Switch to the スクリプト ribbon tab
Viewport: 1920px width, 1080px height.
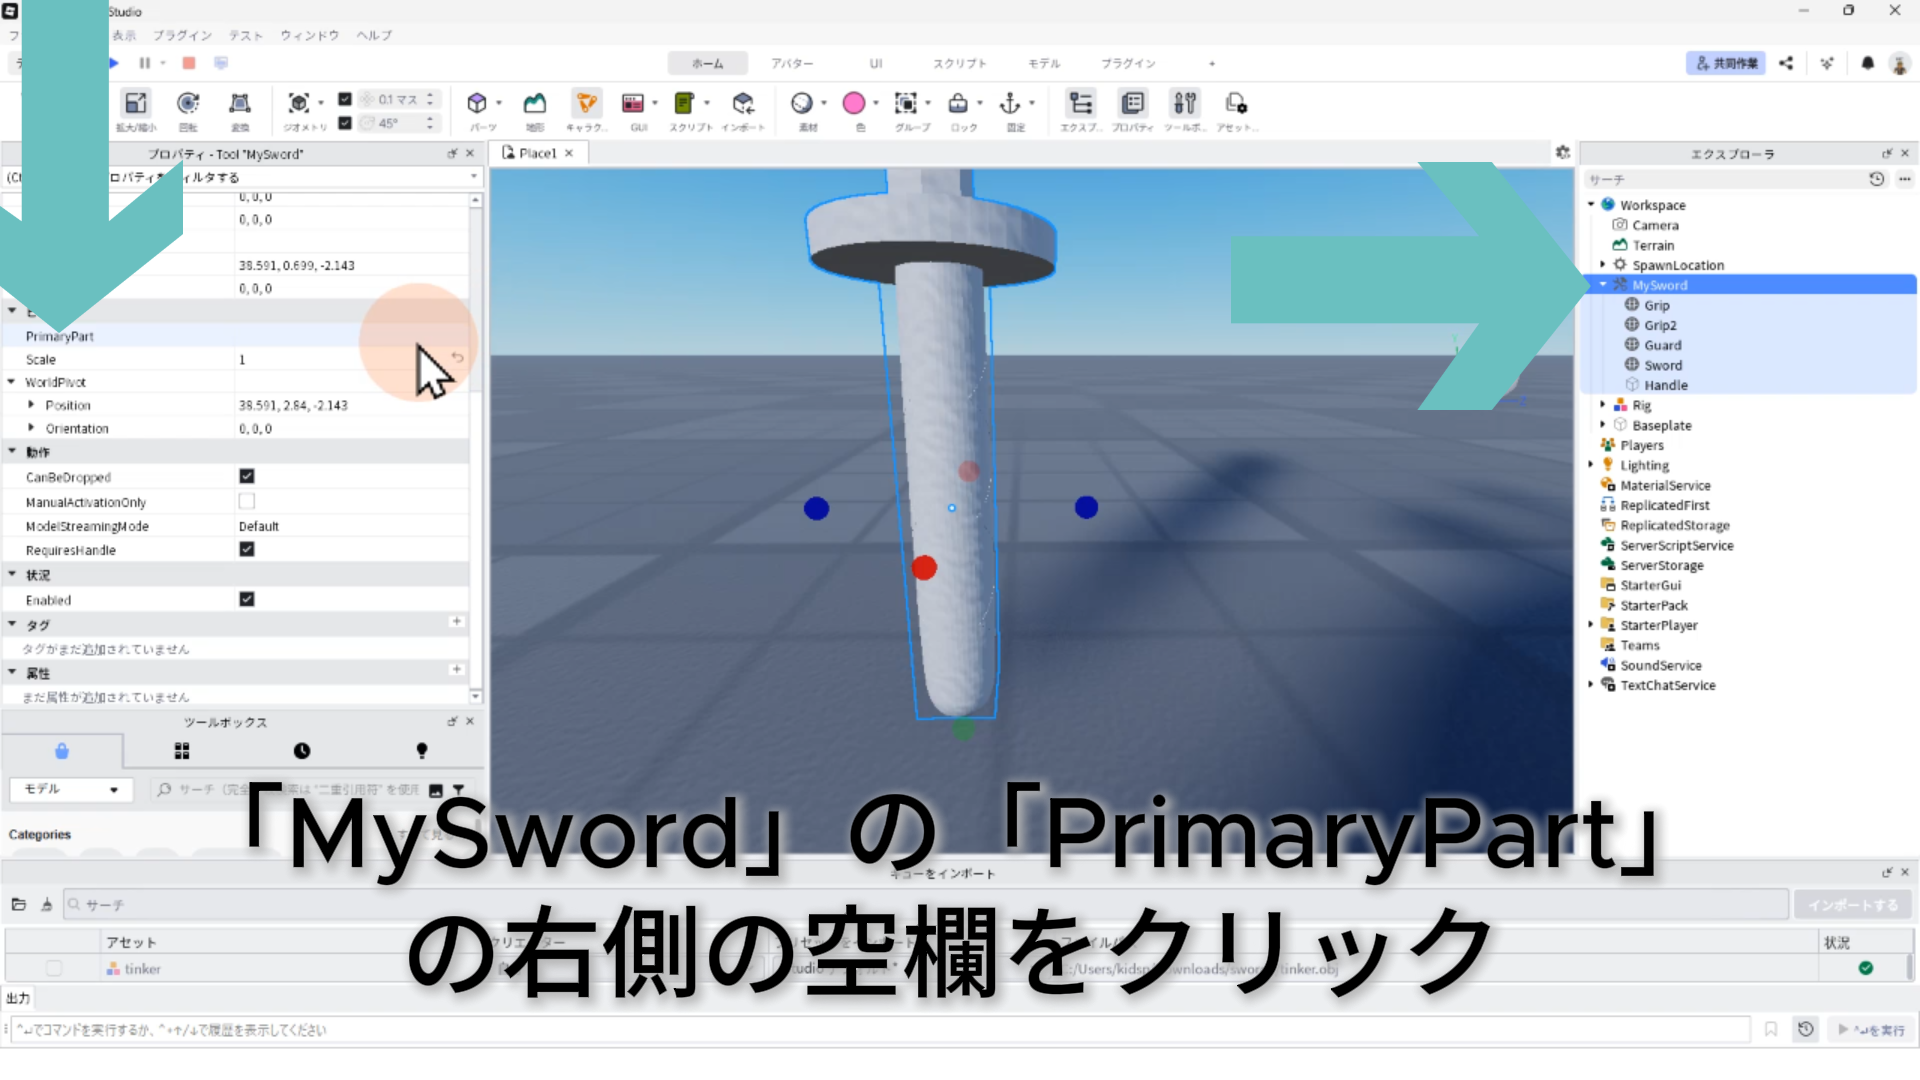tap(959, 63)
